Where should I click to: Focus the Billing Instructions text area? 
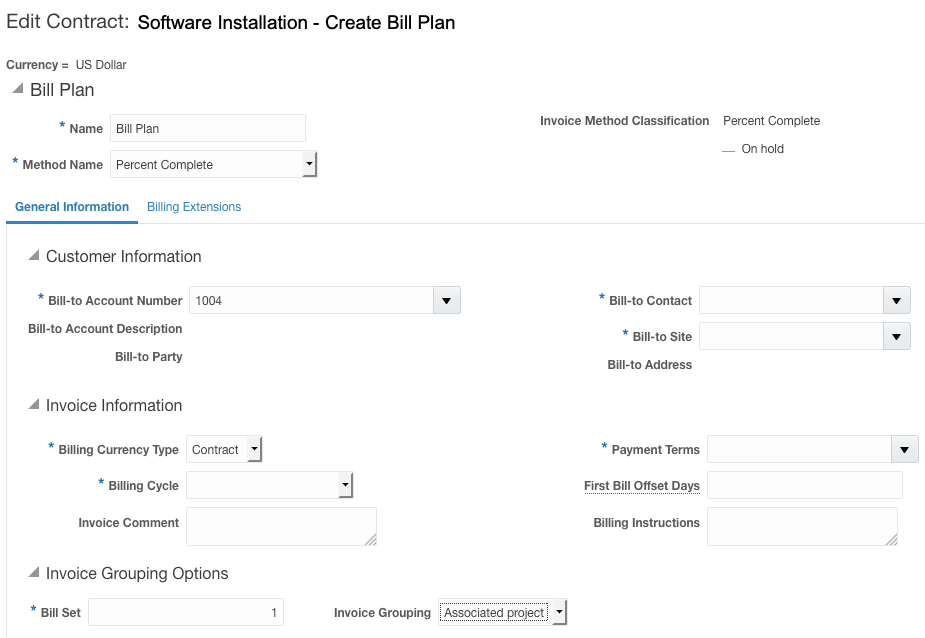[802, 526]
